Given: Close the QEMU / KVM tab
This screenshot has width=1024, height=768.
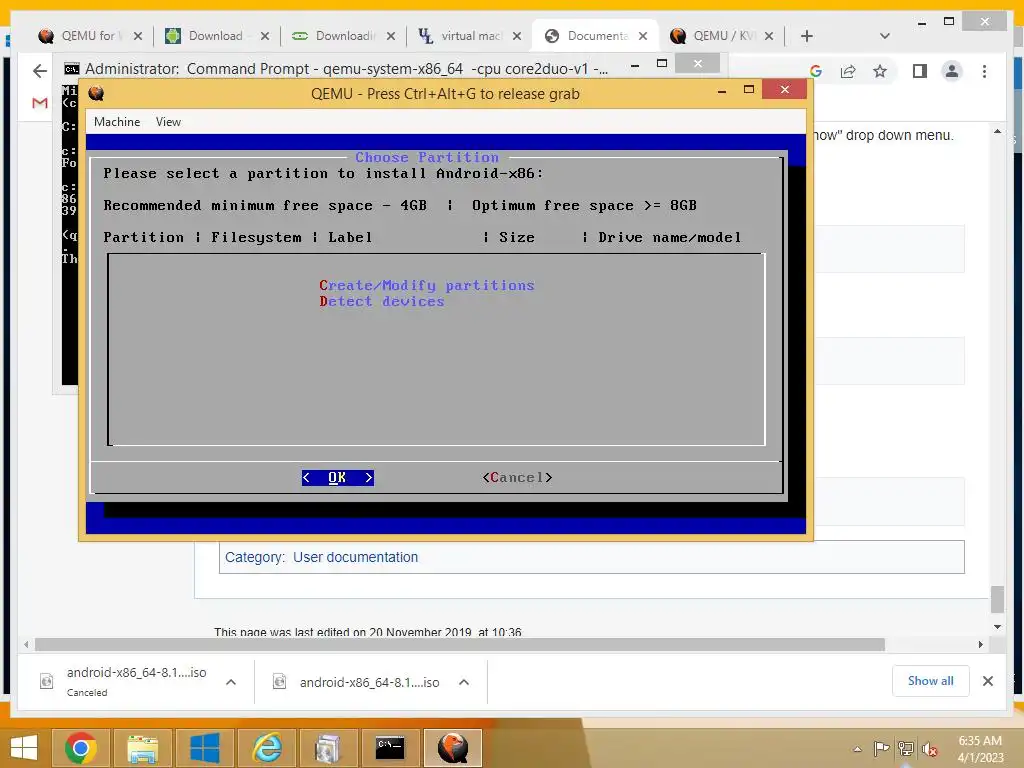Looking at the screenshot, I should pos(769,36).
